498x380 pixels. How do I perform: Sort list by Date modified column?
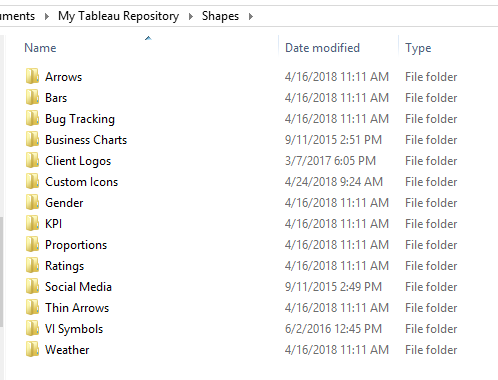tap(322, 48)
